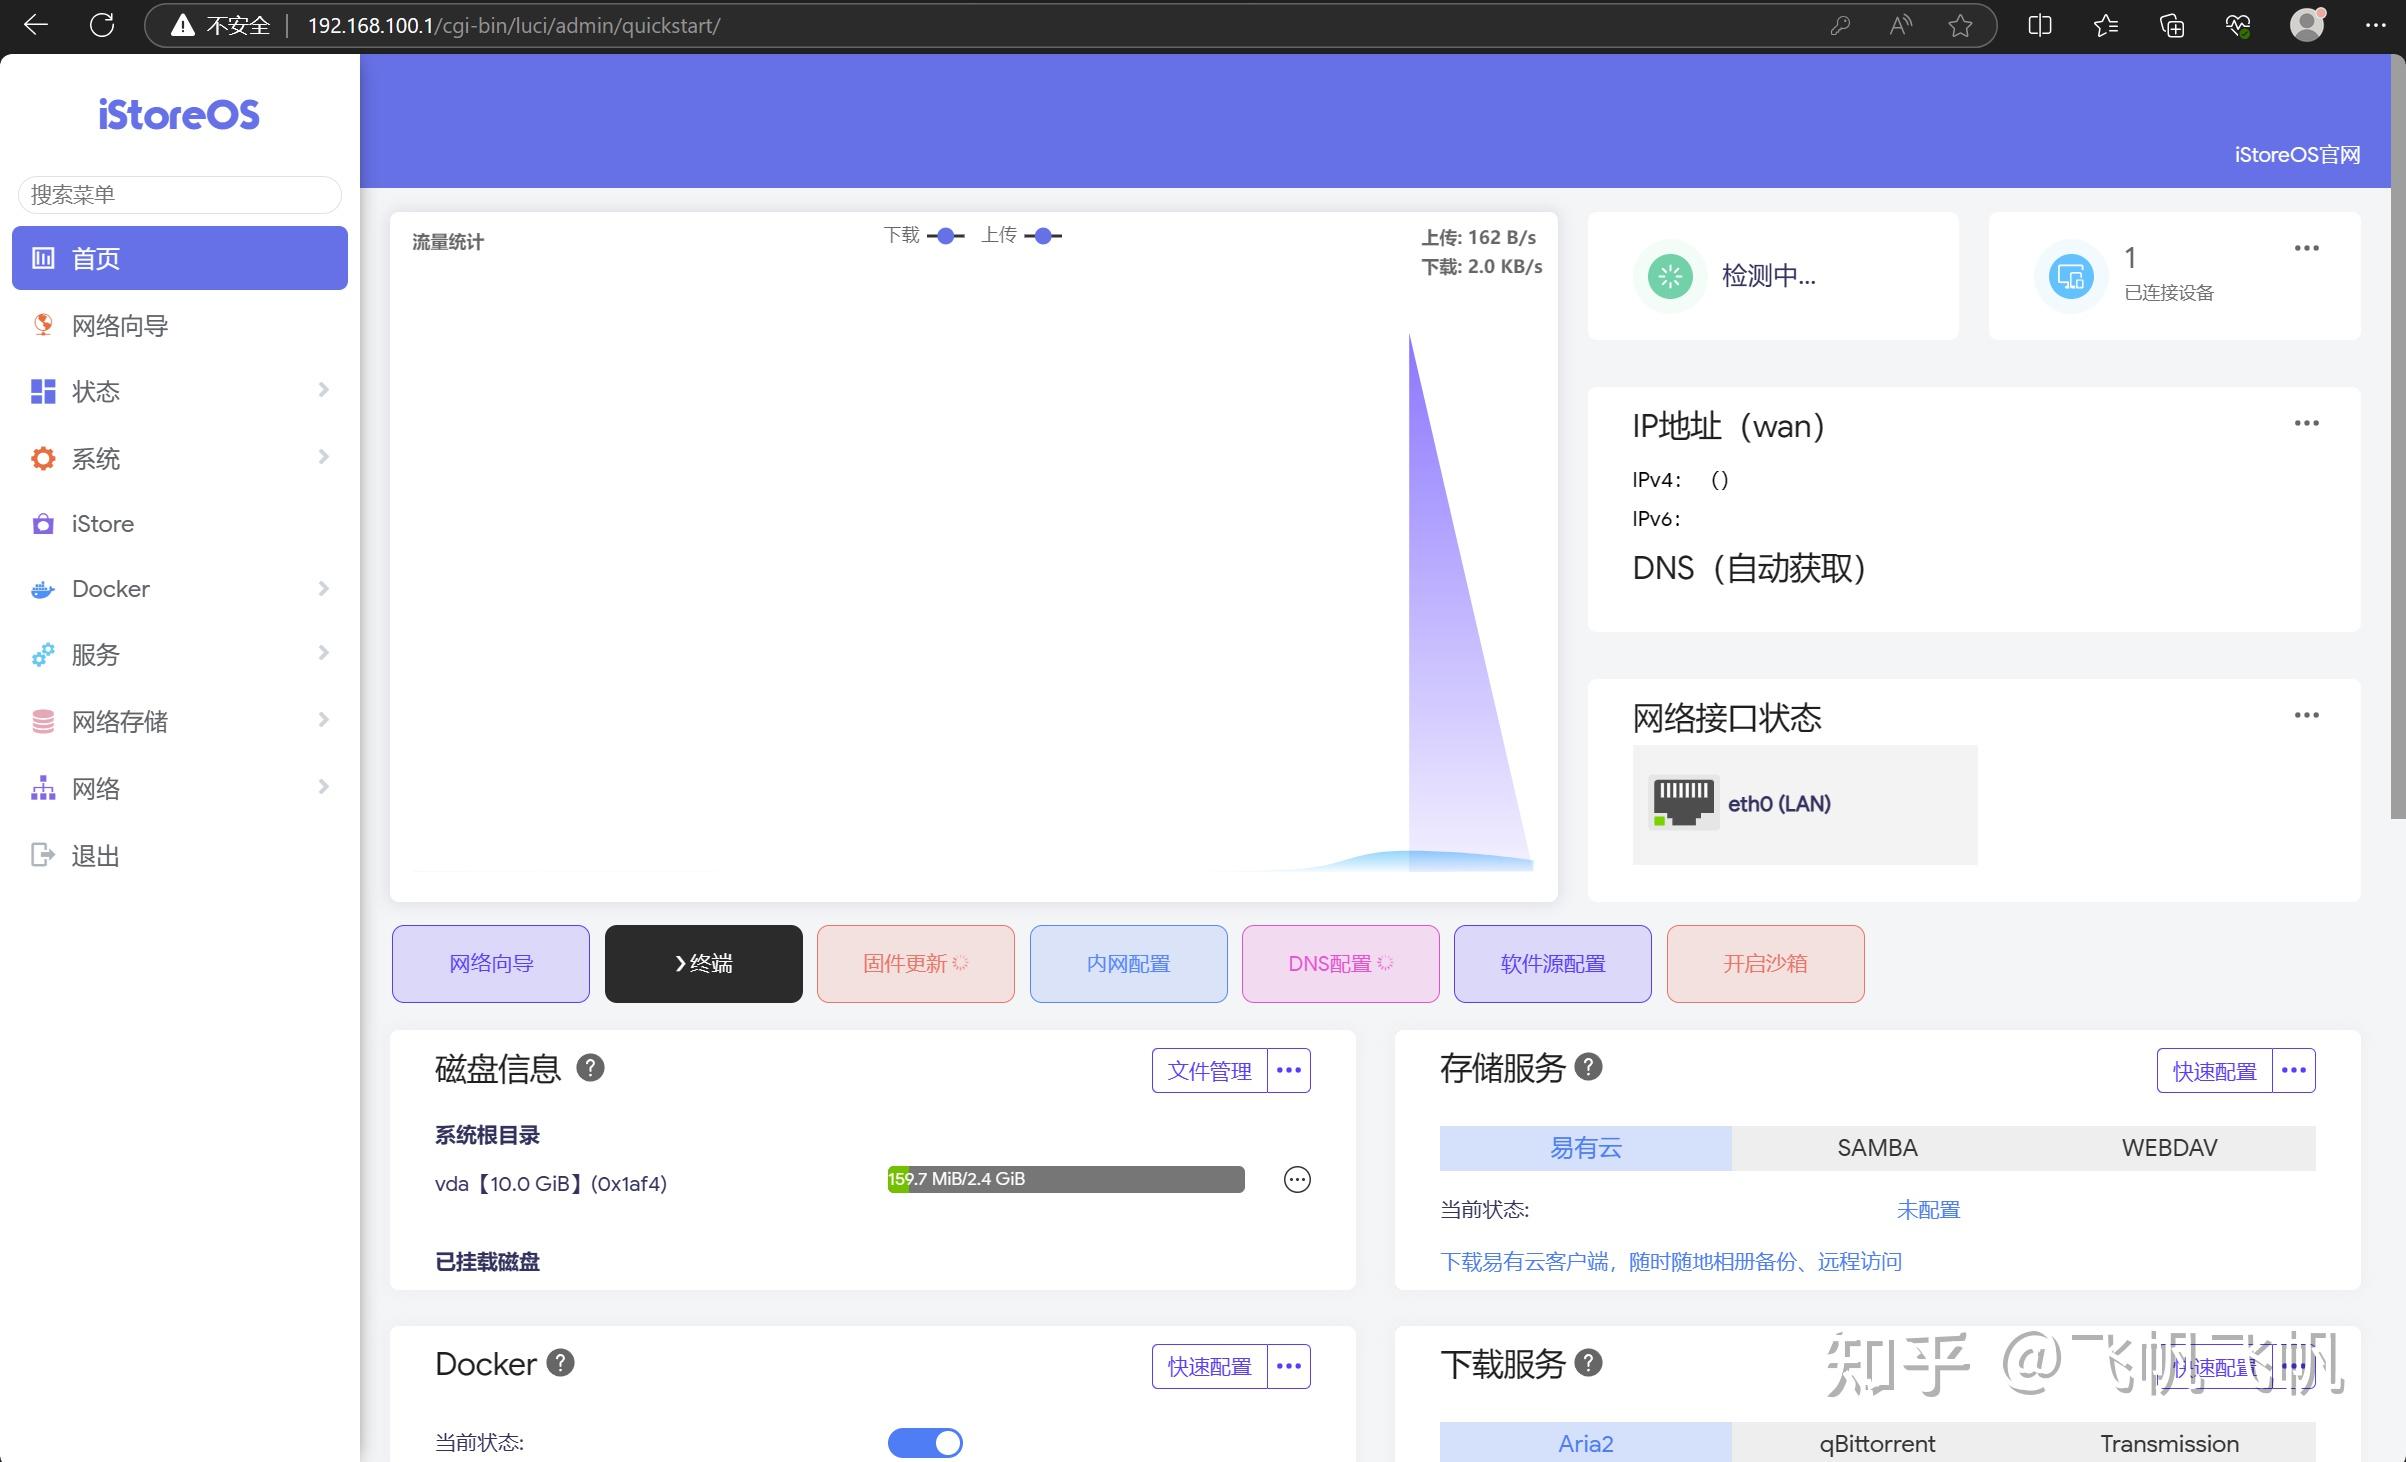
Task: Switch to the qBittorrent tab
Action: [1876, 1442]
